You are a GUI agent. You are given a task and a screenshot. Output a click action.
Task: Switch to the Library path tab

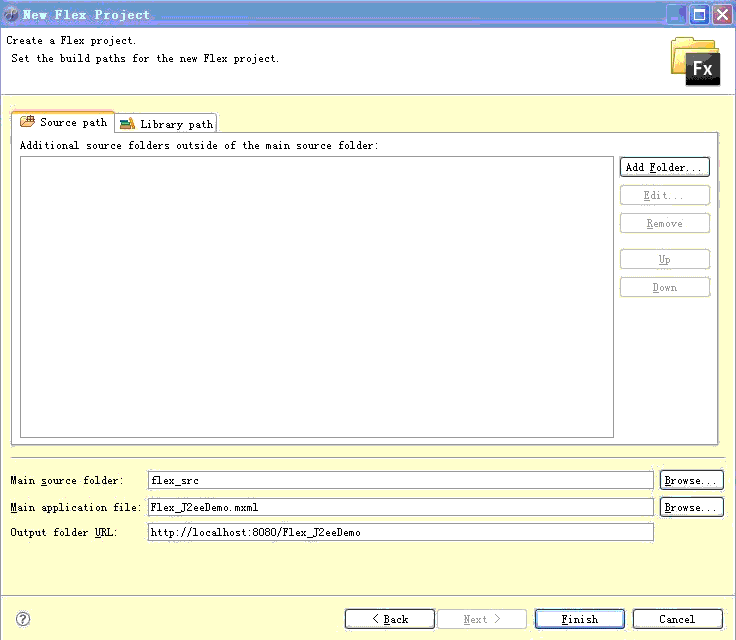(166, 123)
